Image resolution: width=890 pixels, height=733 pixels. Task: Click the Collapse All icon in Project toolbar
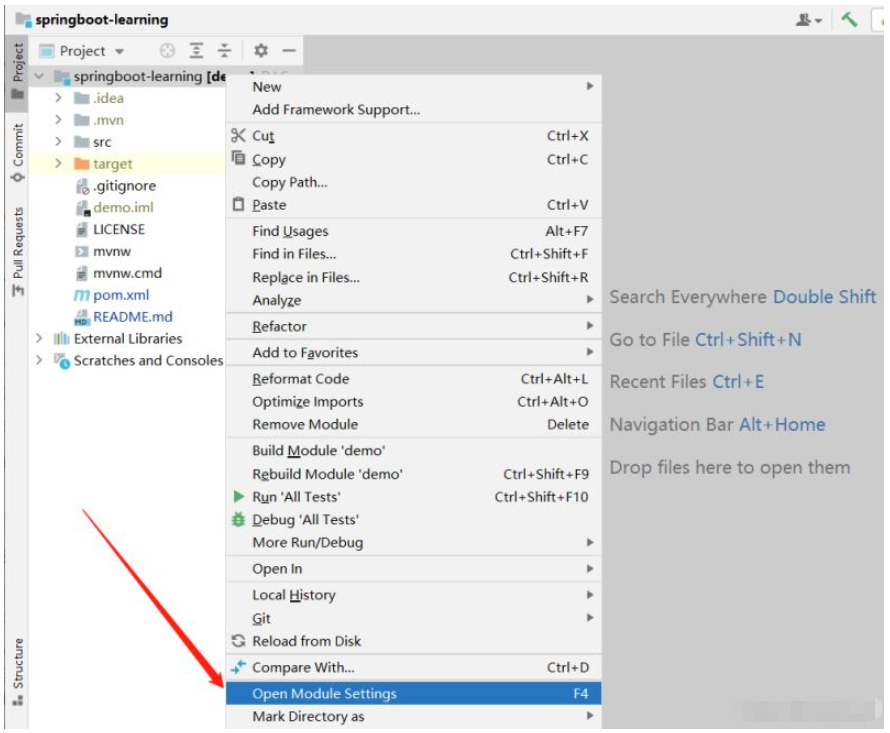224,51
